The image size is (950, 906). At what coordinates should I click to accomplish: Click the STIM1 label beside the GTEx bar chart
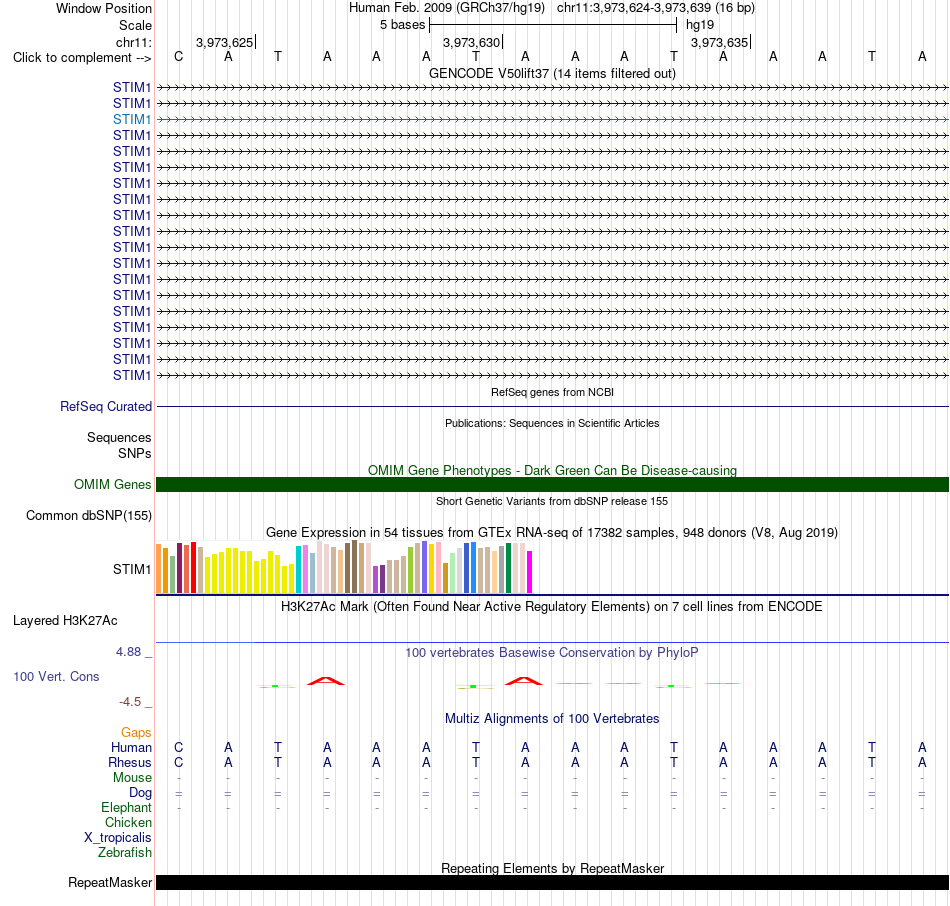[x=131, y=569]
